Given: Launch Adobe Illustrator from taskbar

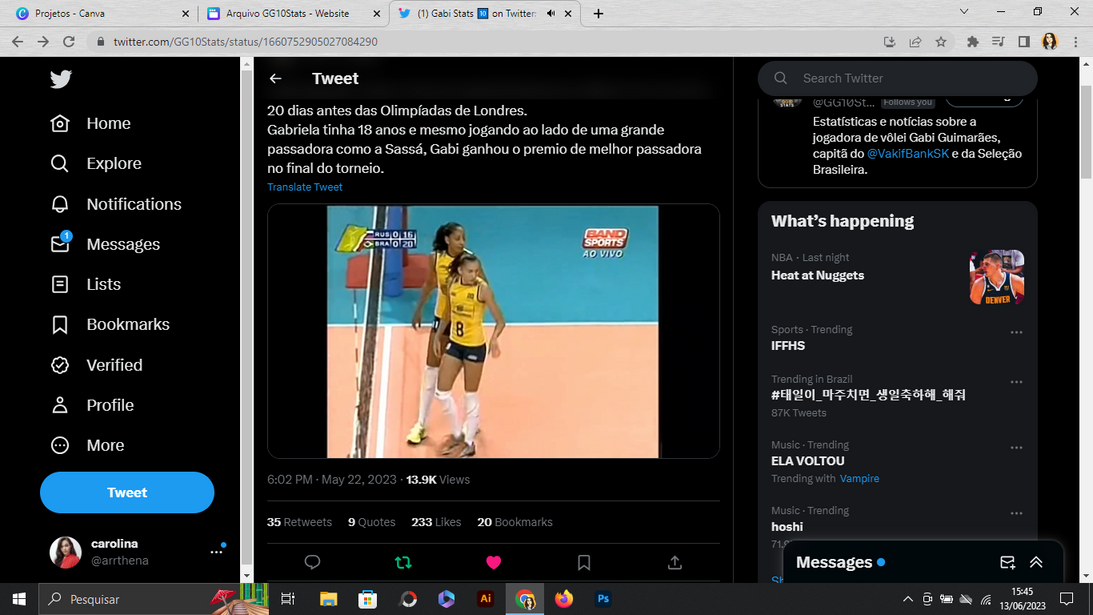Looking at the screenshot, I should click(x=486, y=599).
